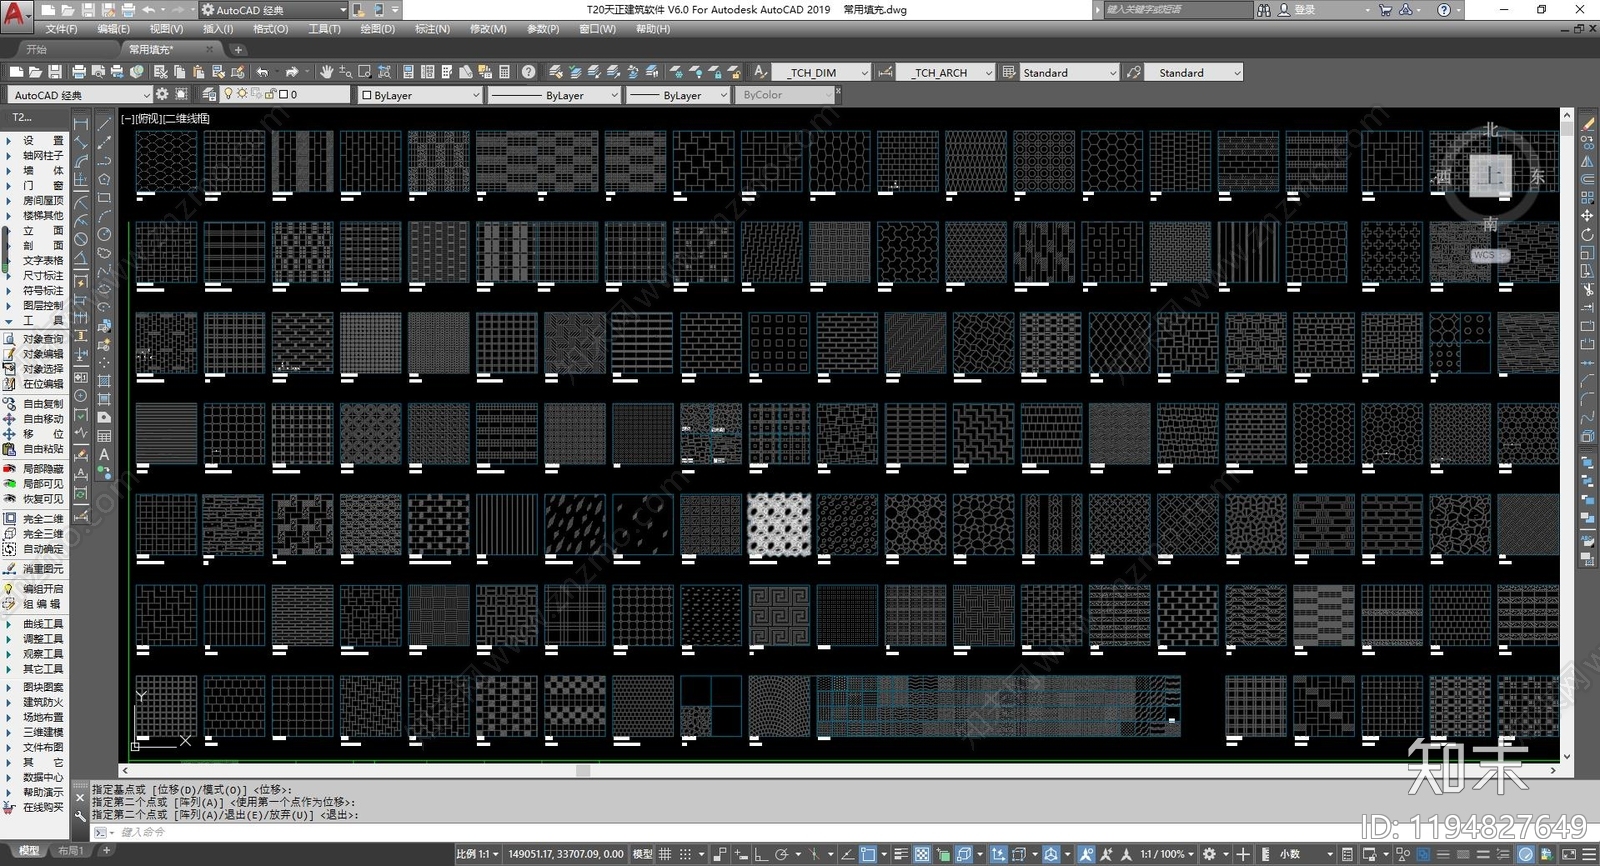Click the Move tool in modify toolbar

pyautogui.click(x=1587, y=215)
